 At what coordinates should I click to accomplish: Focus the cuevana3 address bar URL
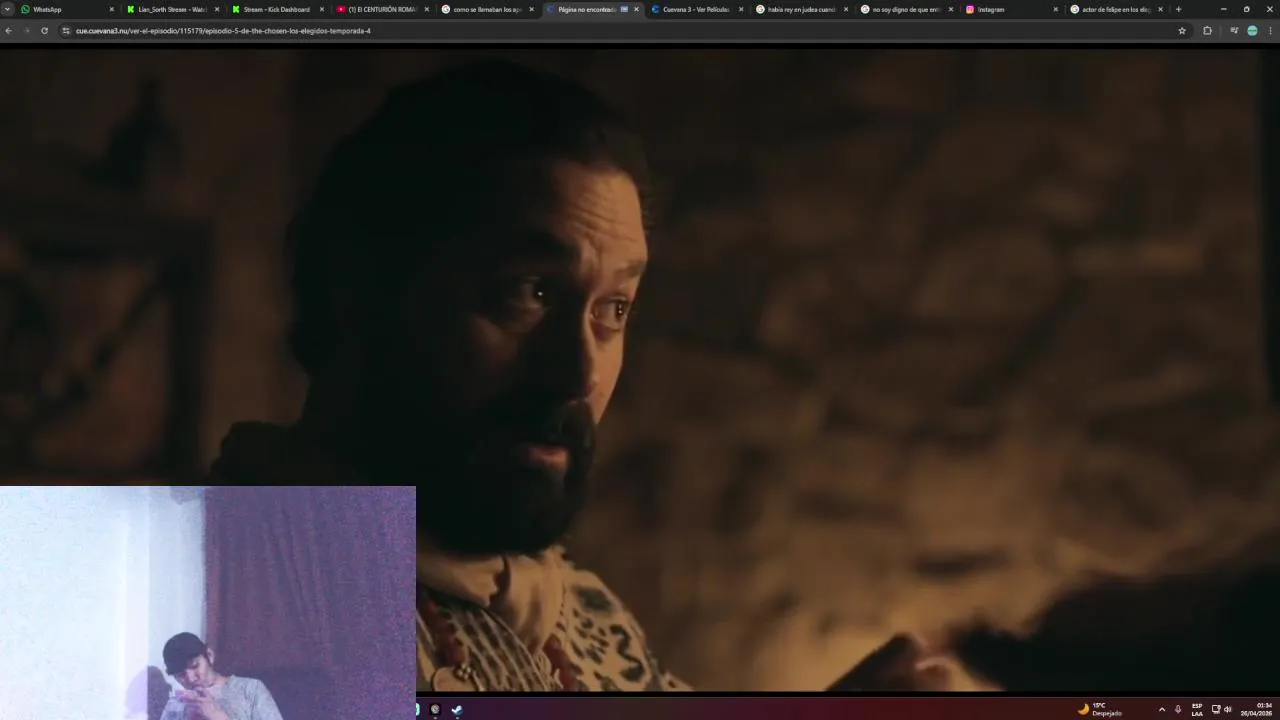coord(223,31)
